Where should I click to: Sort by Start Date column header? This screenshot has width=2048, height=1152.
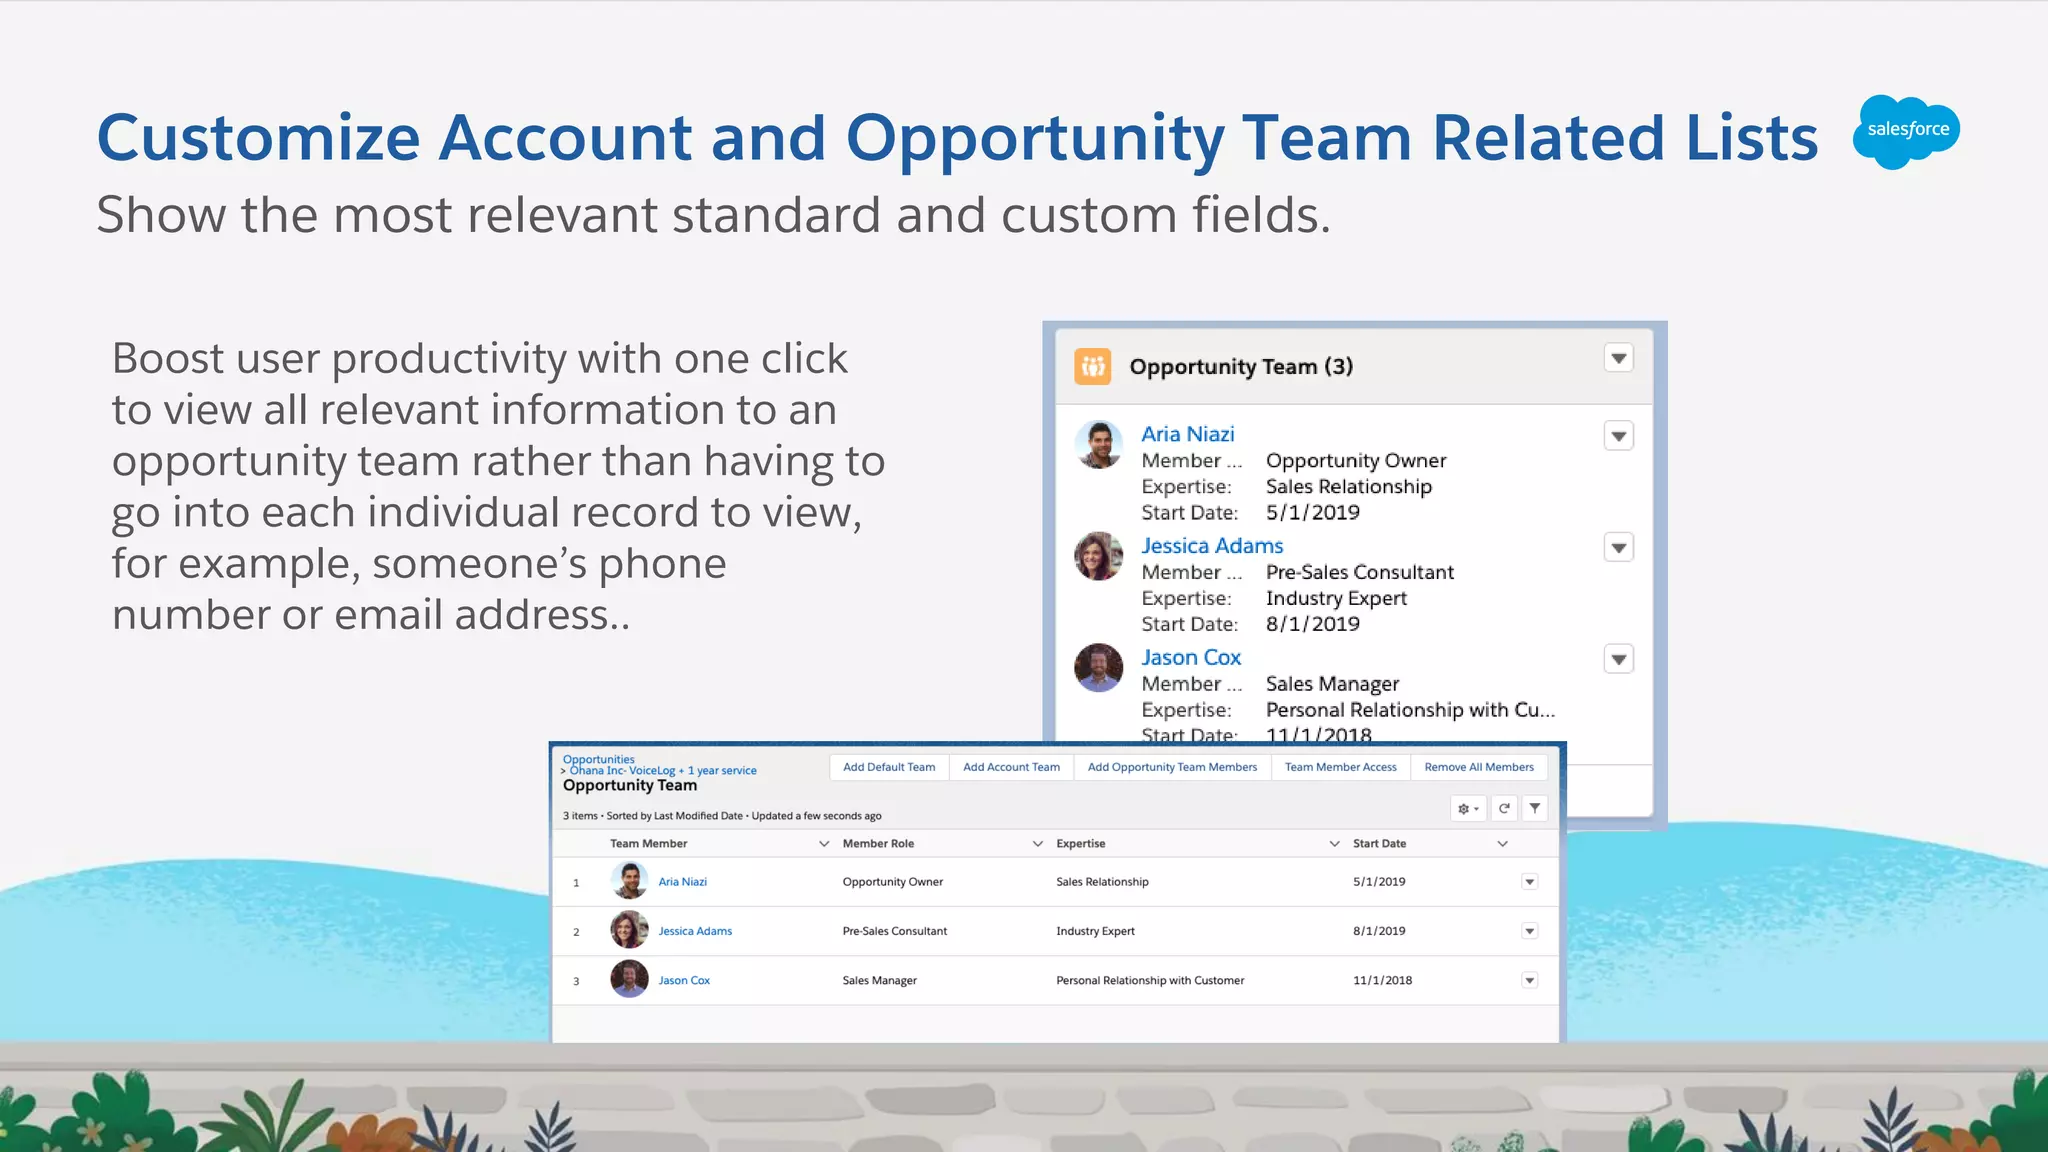(1379, 844)
